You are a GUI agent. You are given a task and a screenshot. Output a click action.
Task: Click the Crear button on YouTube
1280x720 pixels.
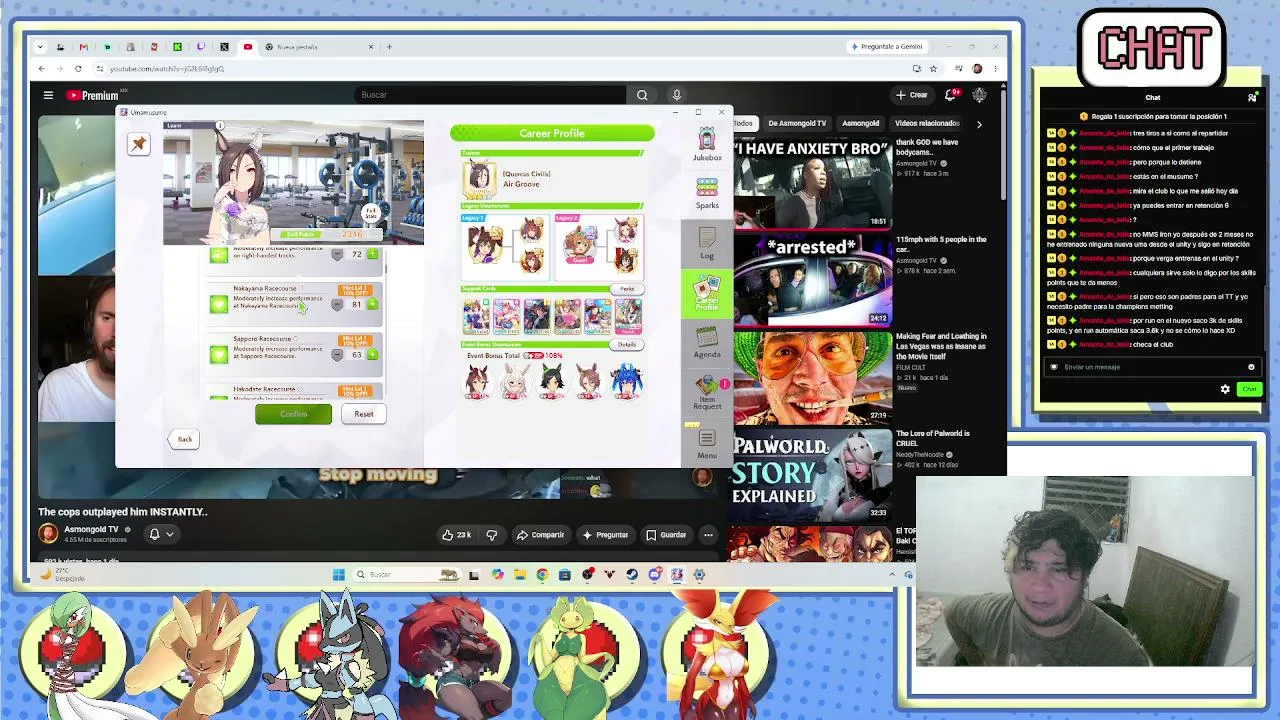pos(912,95)
